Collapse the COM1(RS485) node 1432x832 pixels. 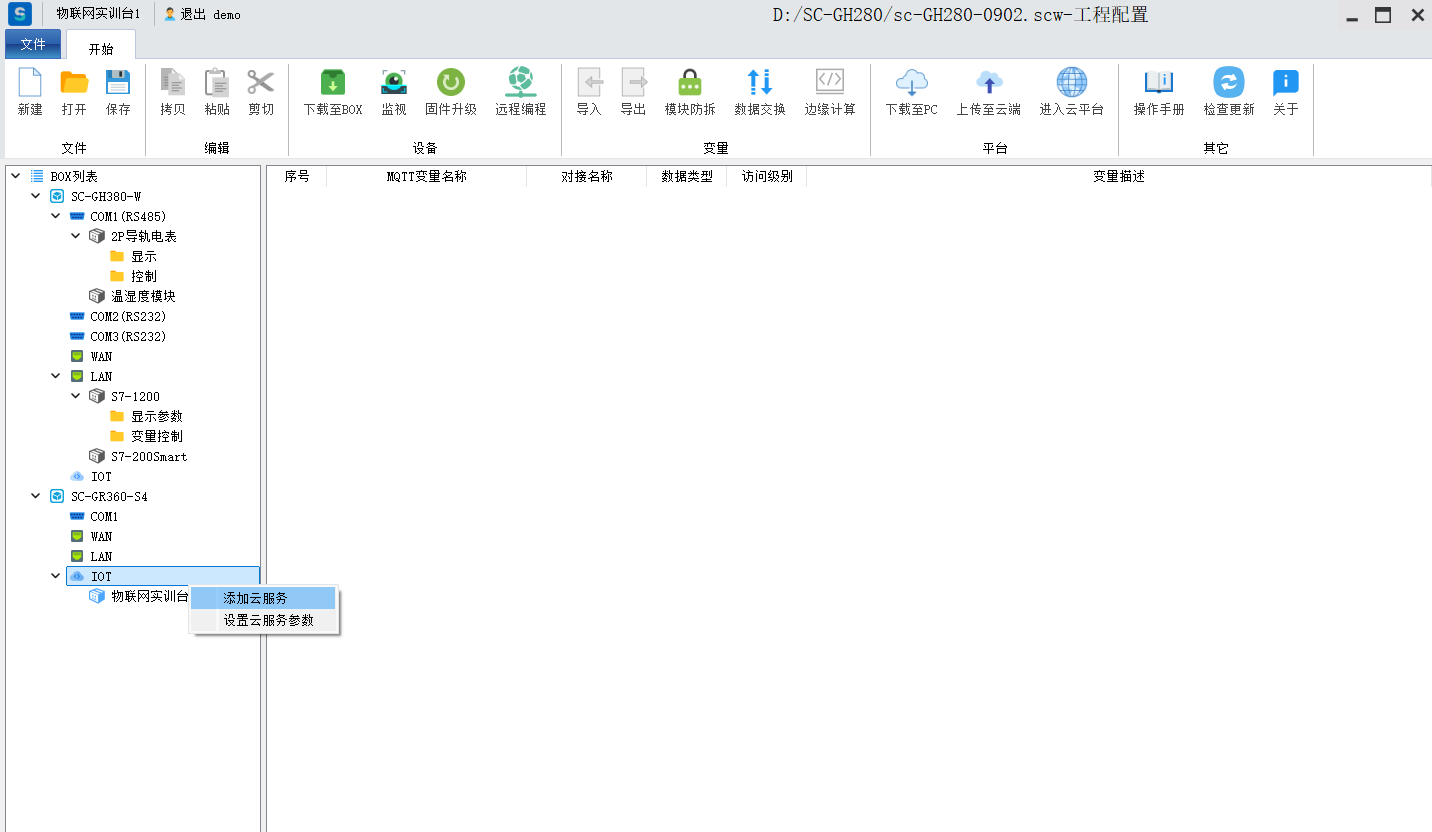pos(56,216)
